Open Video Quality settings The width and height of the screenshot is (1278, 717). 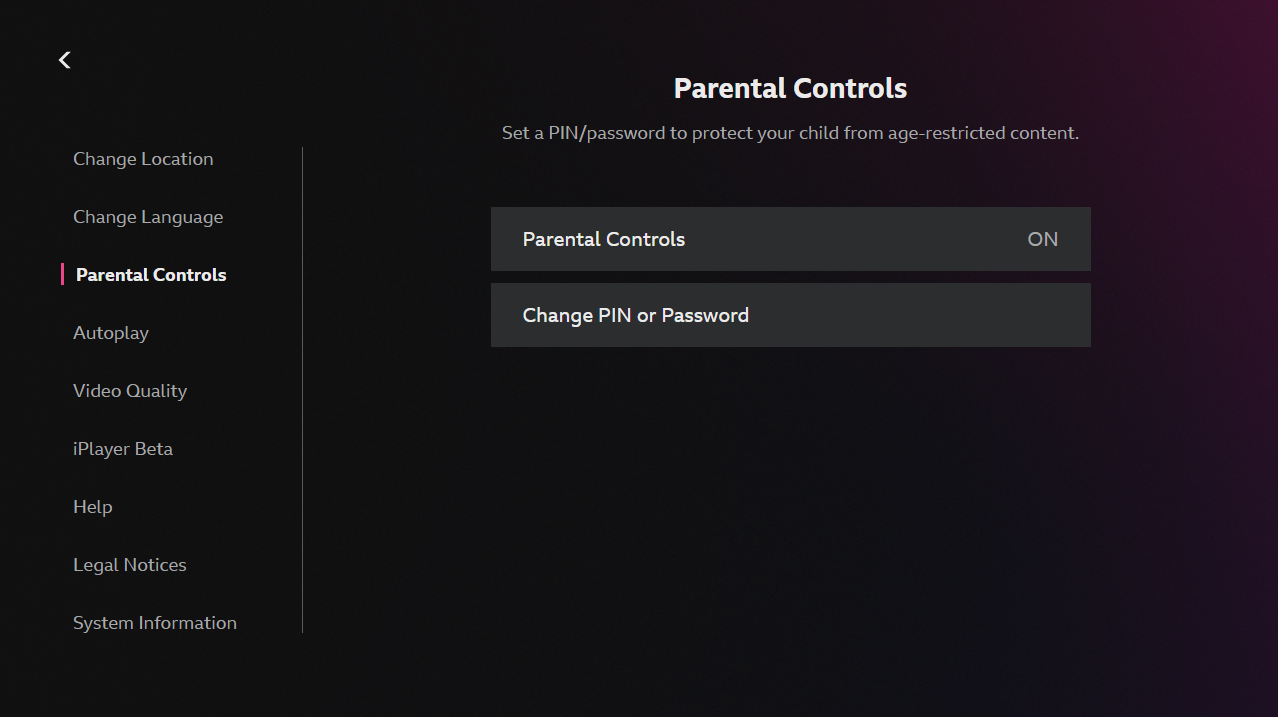click(129, 390)
